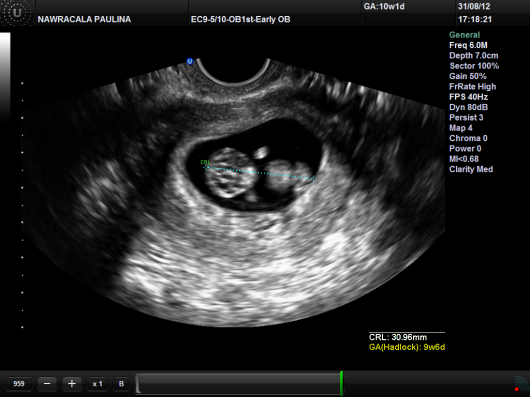530x397 pixels.
Task: Click the Gain 50% parameter
Action: [x=468, y=76]
